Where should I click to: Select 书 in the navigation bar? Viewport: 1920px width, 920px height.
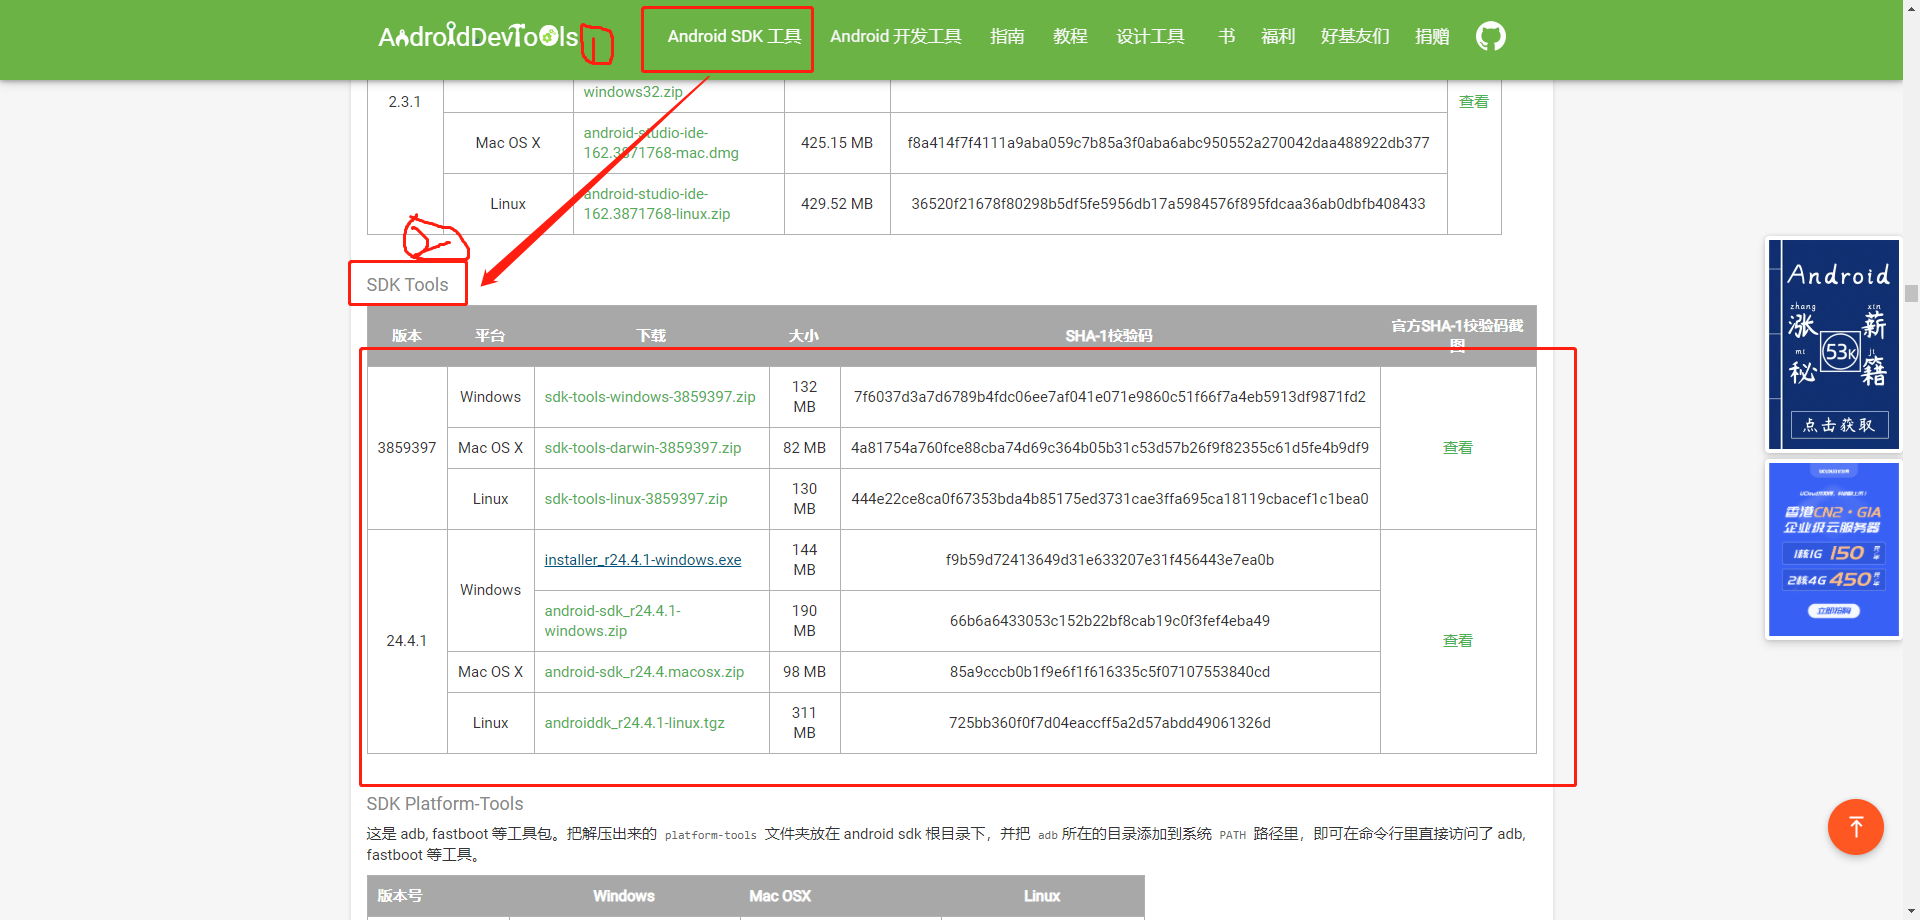(x=1226, y=37)
